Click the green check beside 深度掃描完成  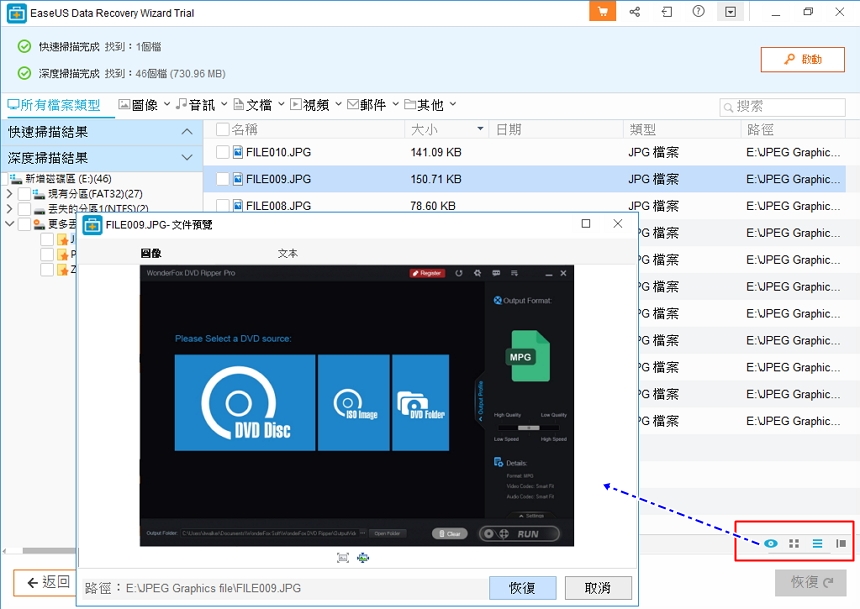24,73
